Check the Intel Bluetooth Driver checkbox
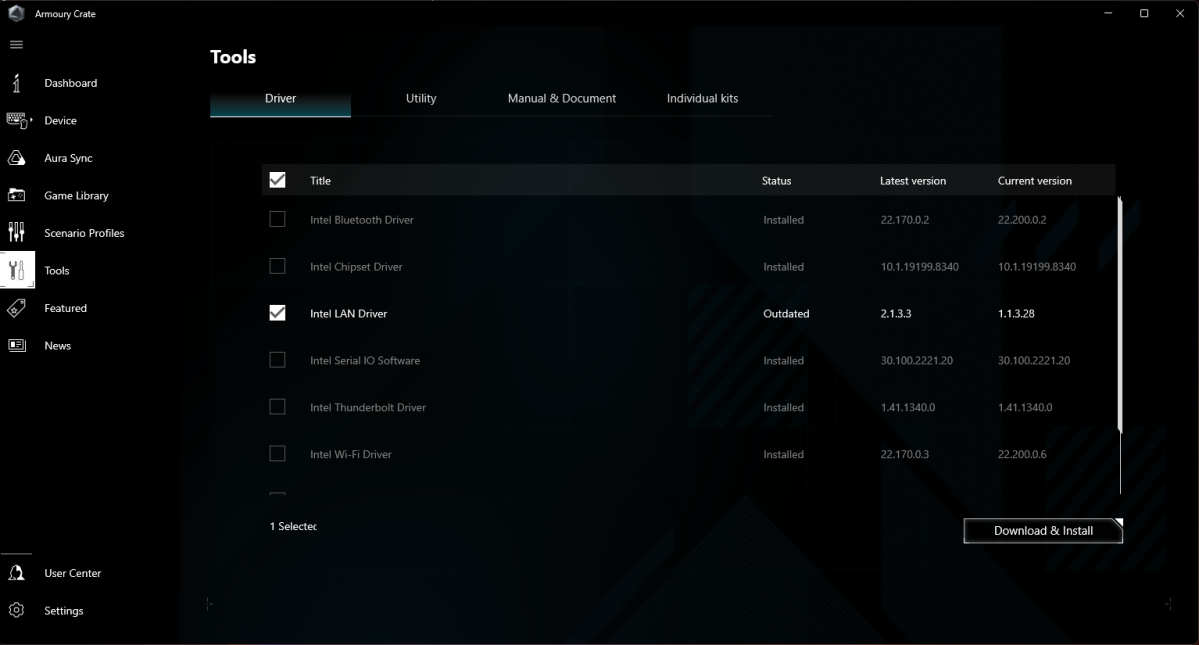 pyautogui.click(x=278, y=219)
